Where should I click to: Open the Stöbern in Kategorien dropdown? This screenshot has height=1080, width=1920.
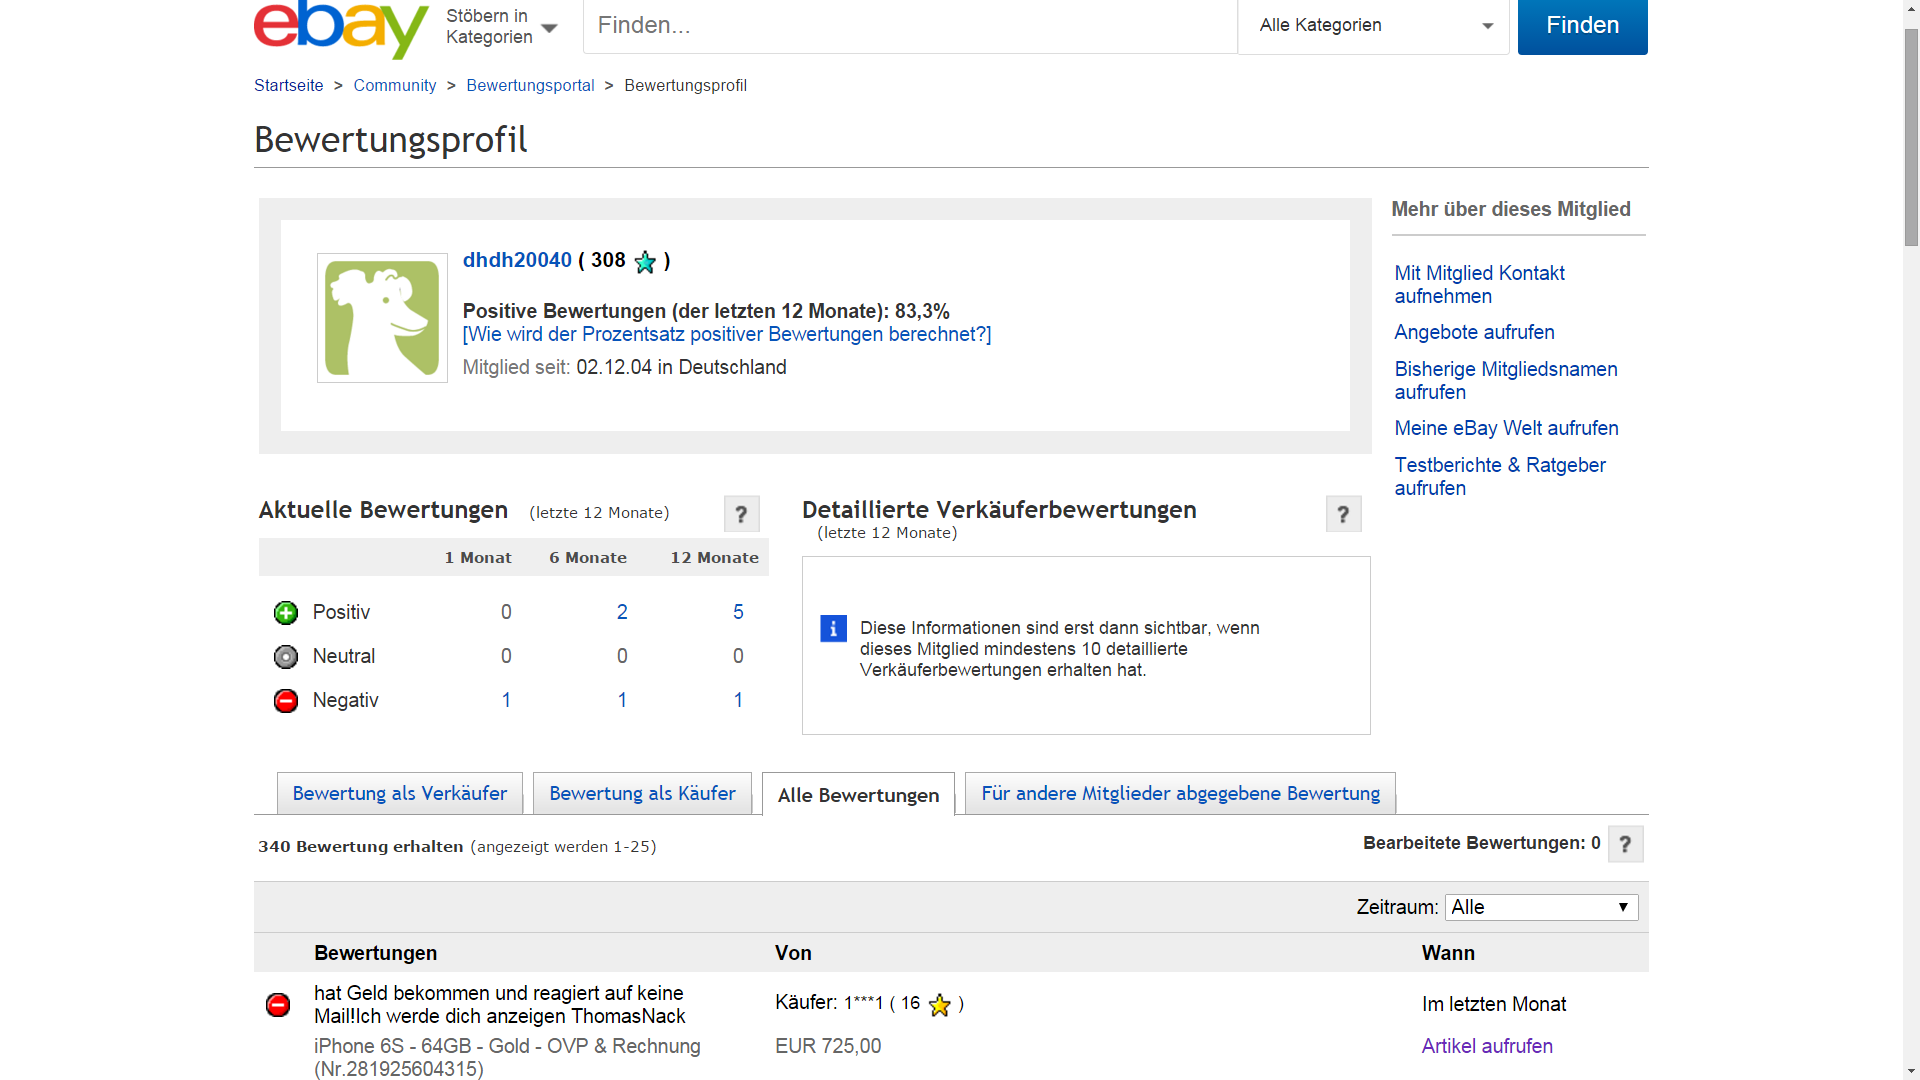[501, 27]
